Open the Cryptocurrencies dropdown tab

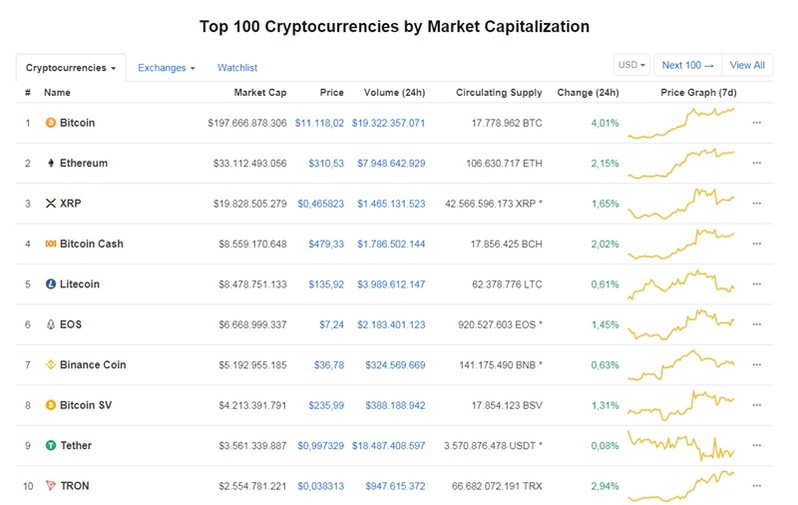coord(71,68)
